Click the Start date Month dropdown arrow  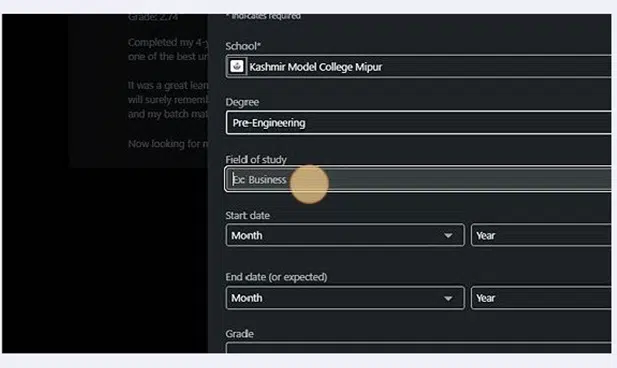coord(448,236)
